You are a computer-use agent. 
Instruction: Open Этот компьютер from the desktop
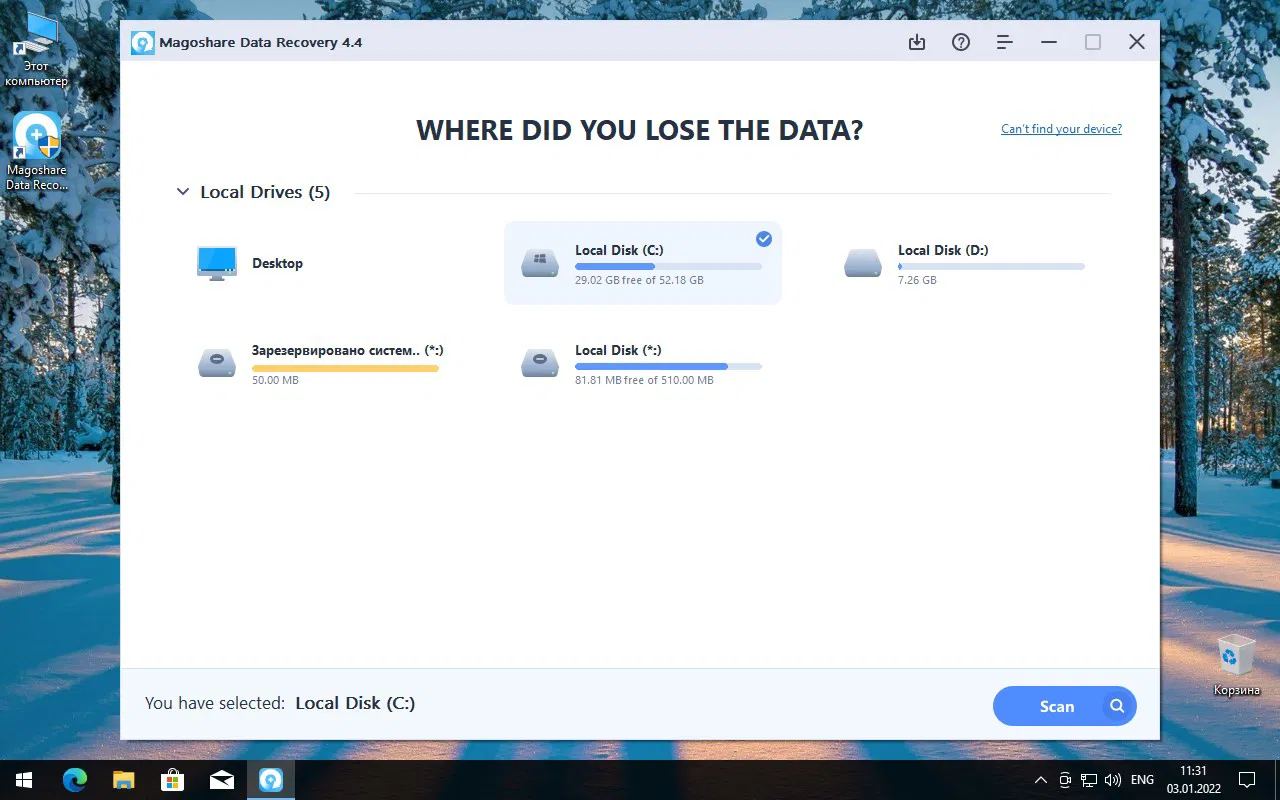point(36,30)
